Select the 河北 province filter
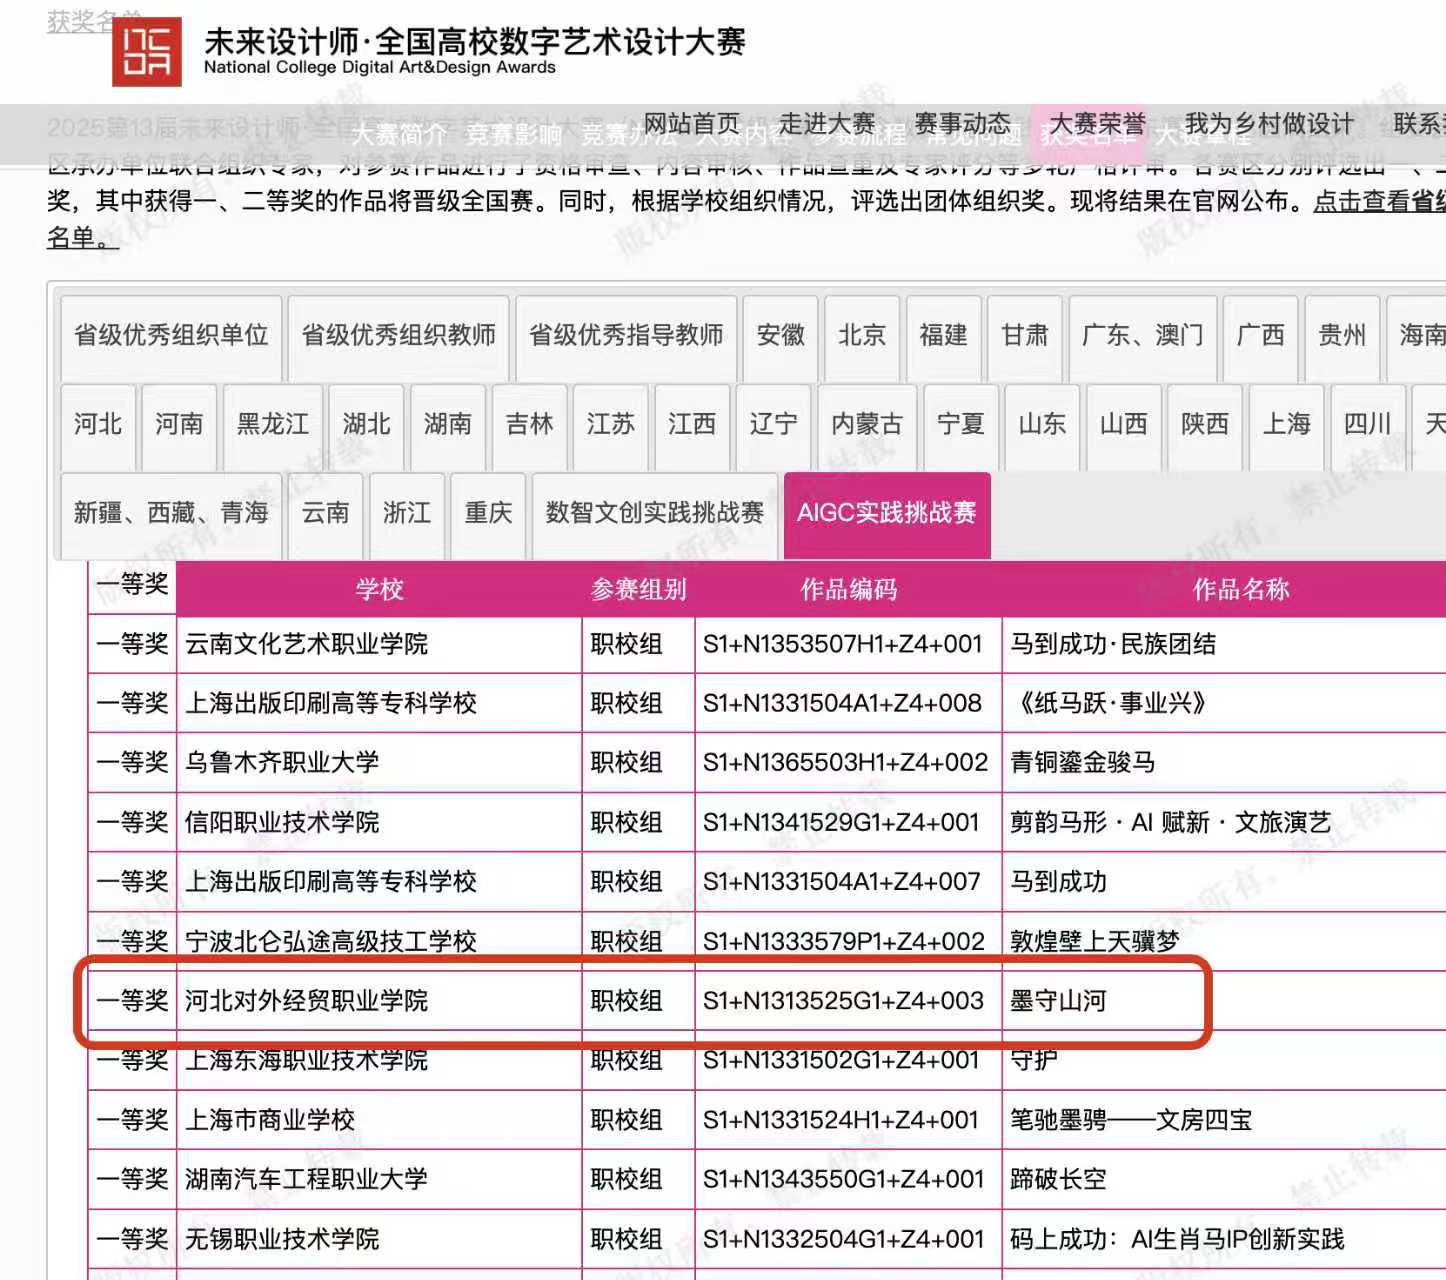 click(x=95, y=424)
